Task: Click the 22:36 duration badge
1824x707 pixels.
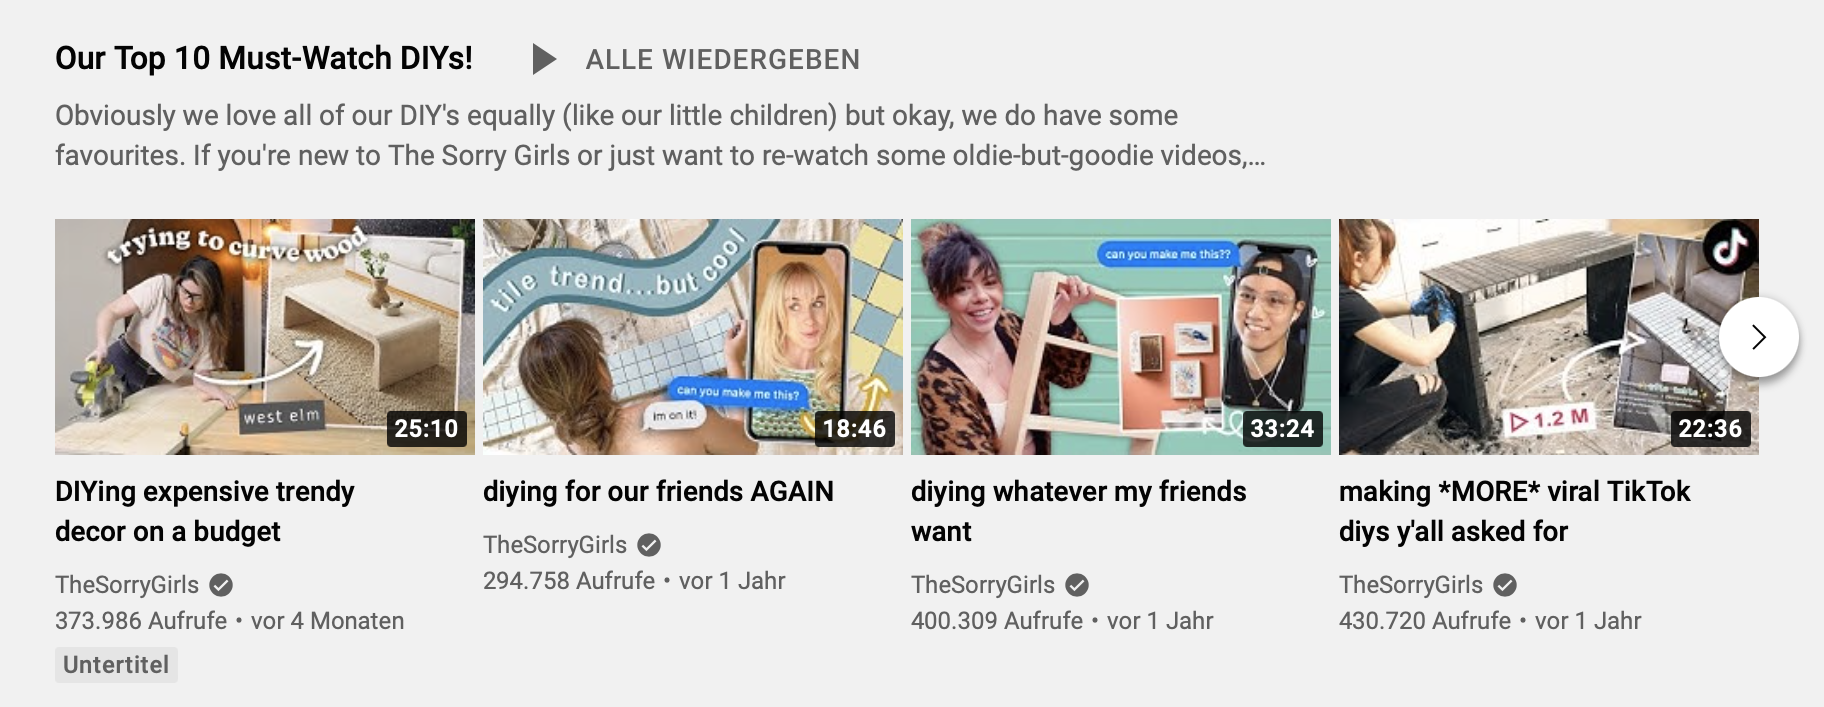Action: point(1710,429)
